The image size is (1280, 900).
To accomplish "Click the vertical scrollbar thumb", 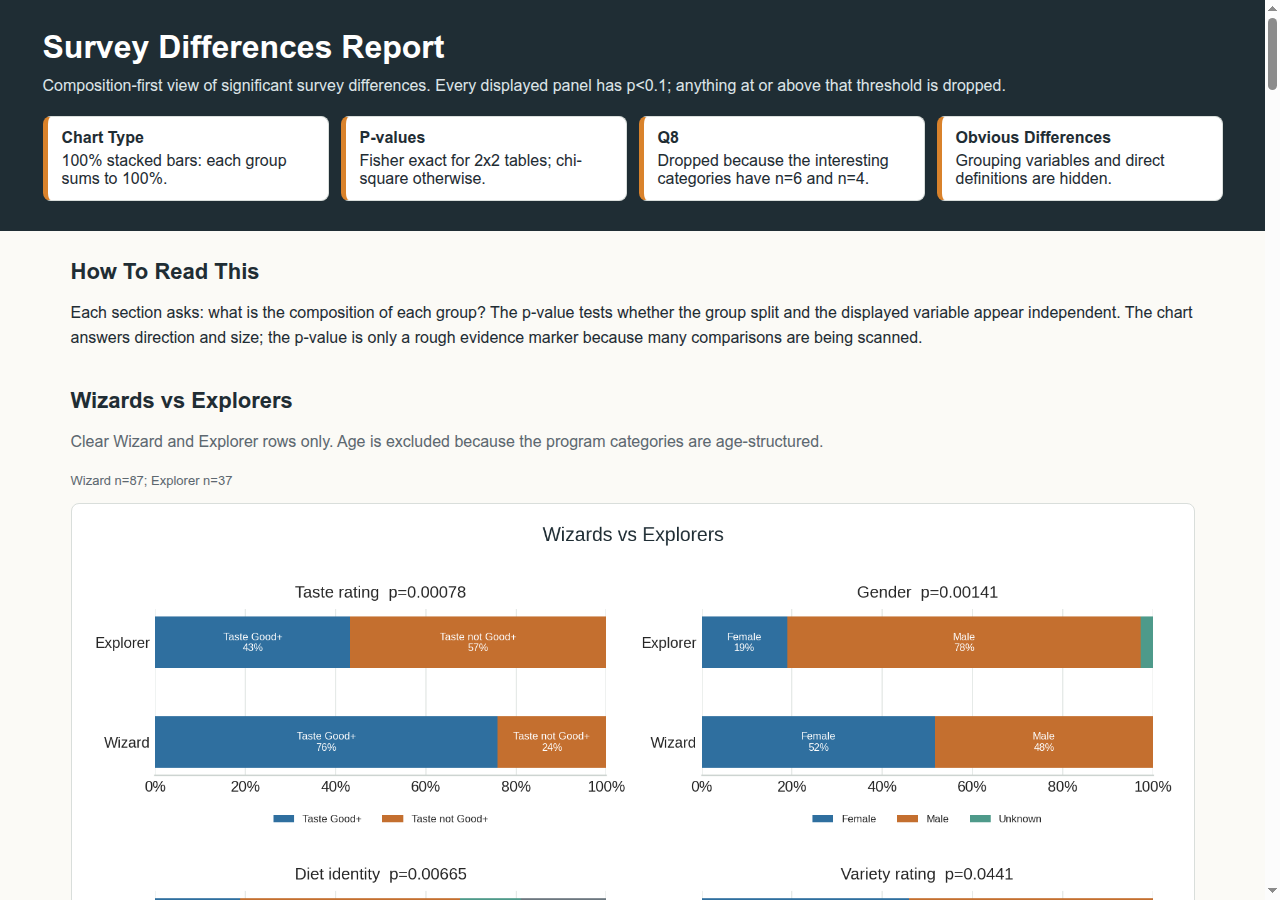I will click(x=1272, y=54).
